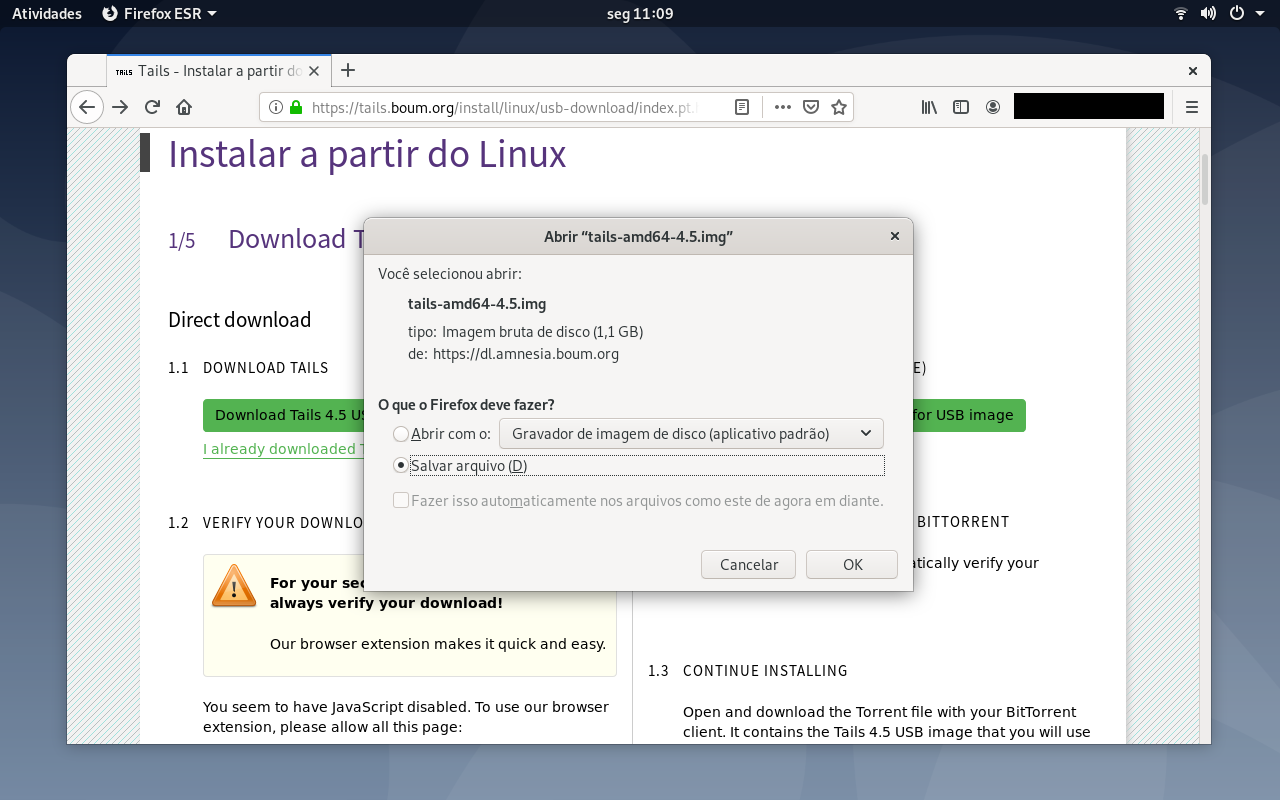Click the browser back arrow button
Image resolution: width=1280 pixels, height=800 pixels.
(x=87, y=107)
